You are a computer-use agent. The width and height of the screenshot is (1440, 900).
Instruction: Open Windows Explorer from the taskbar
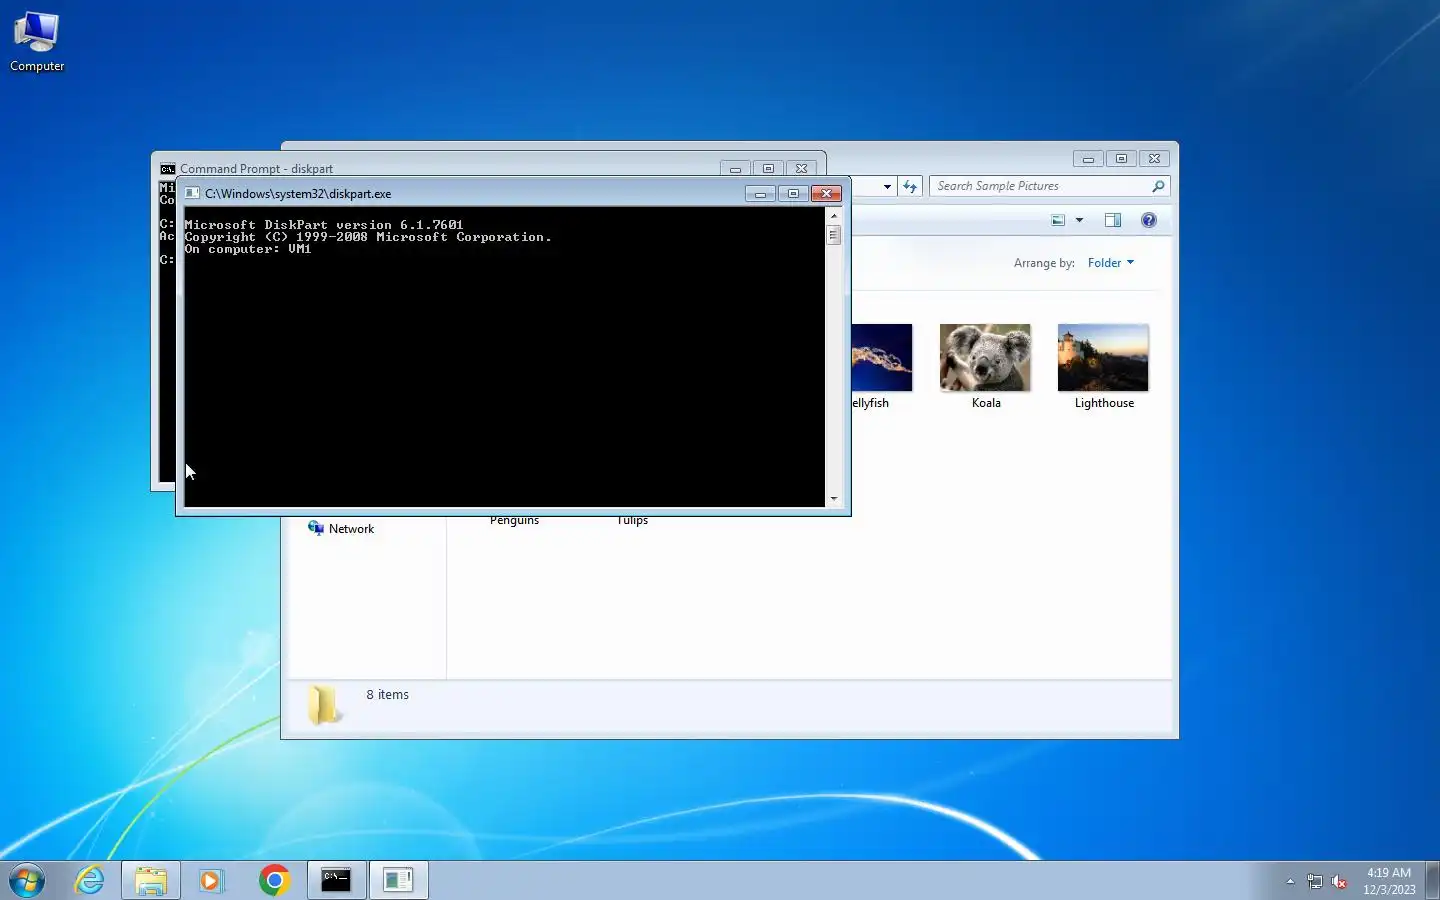pyautogui.click(x=151, y=880)
